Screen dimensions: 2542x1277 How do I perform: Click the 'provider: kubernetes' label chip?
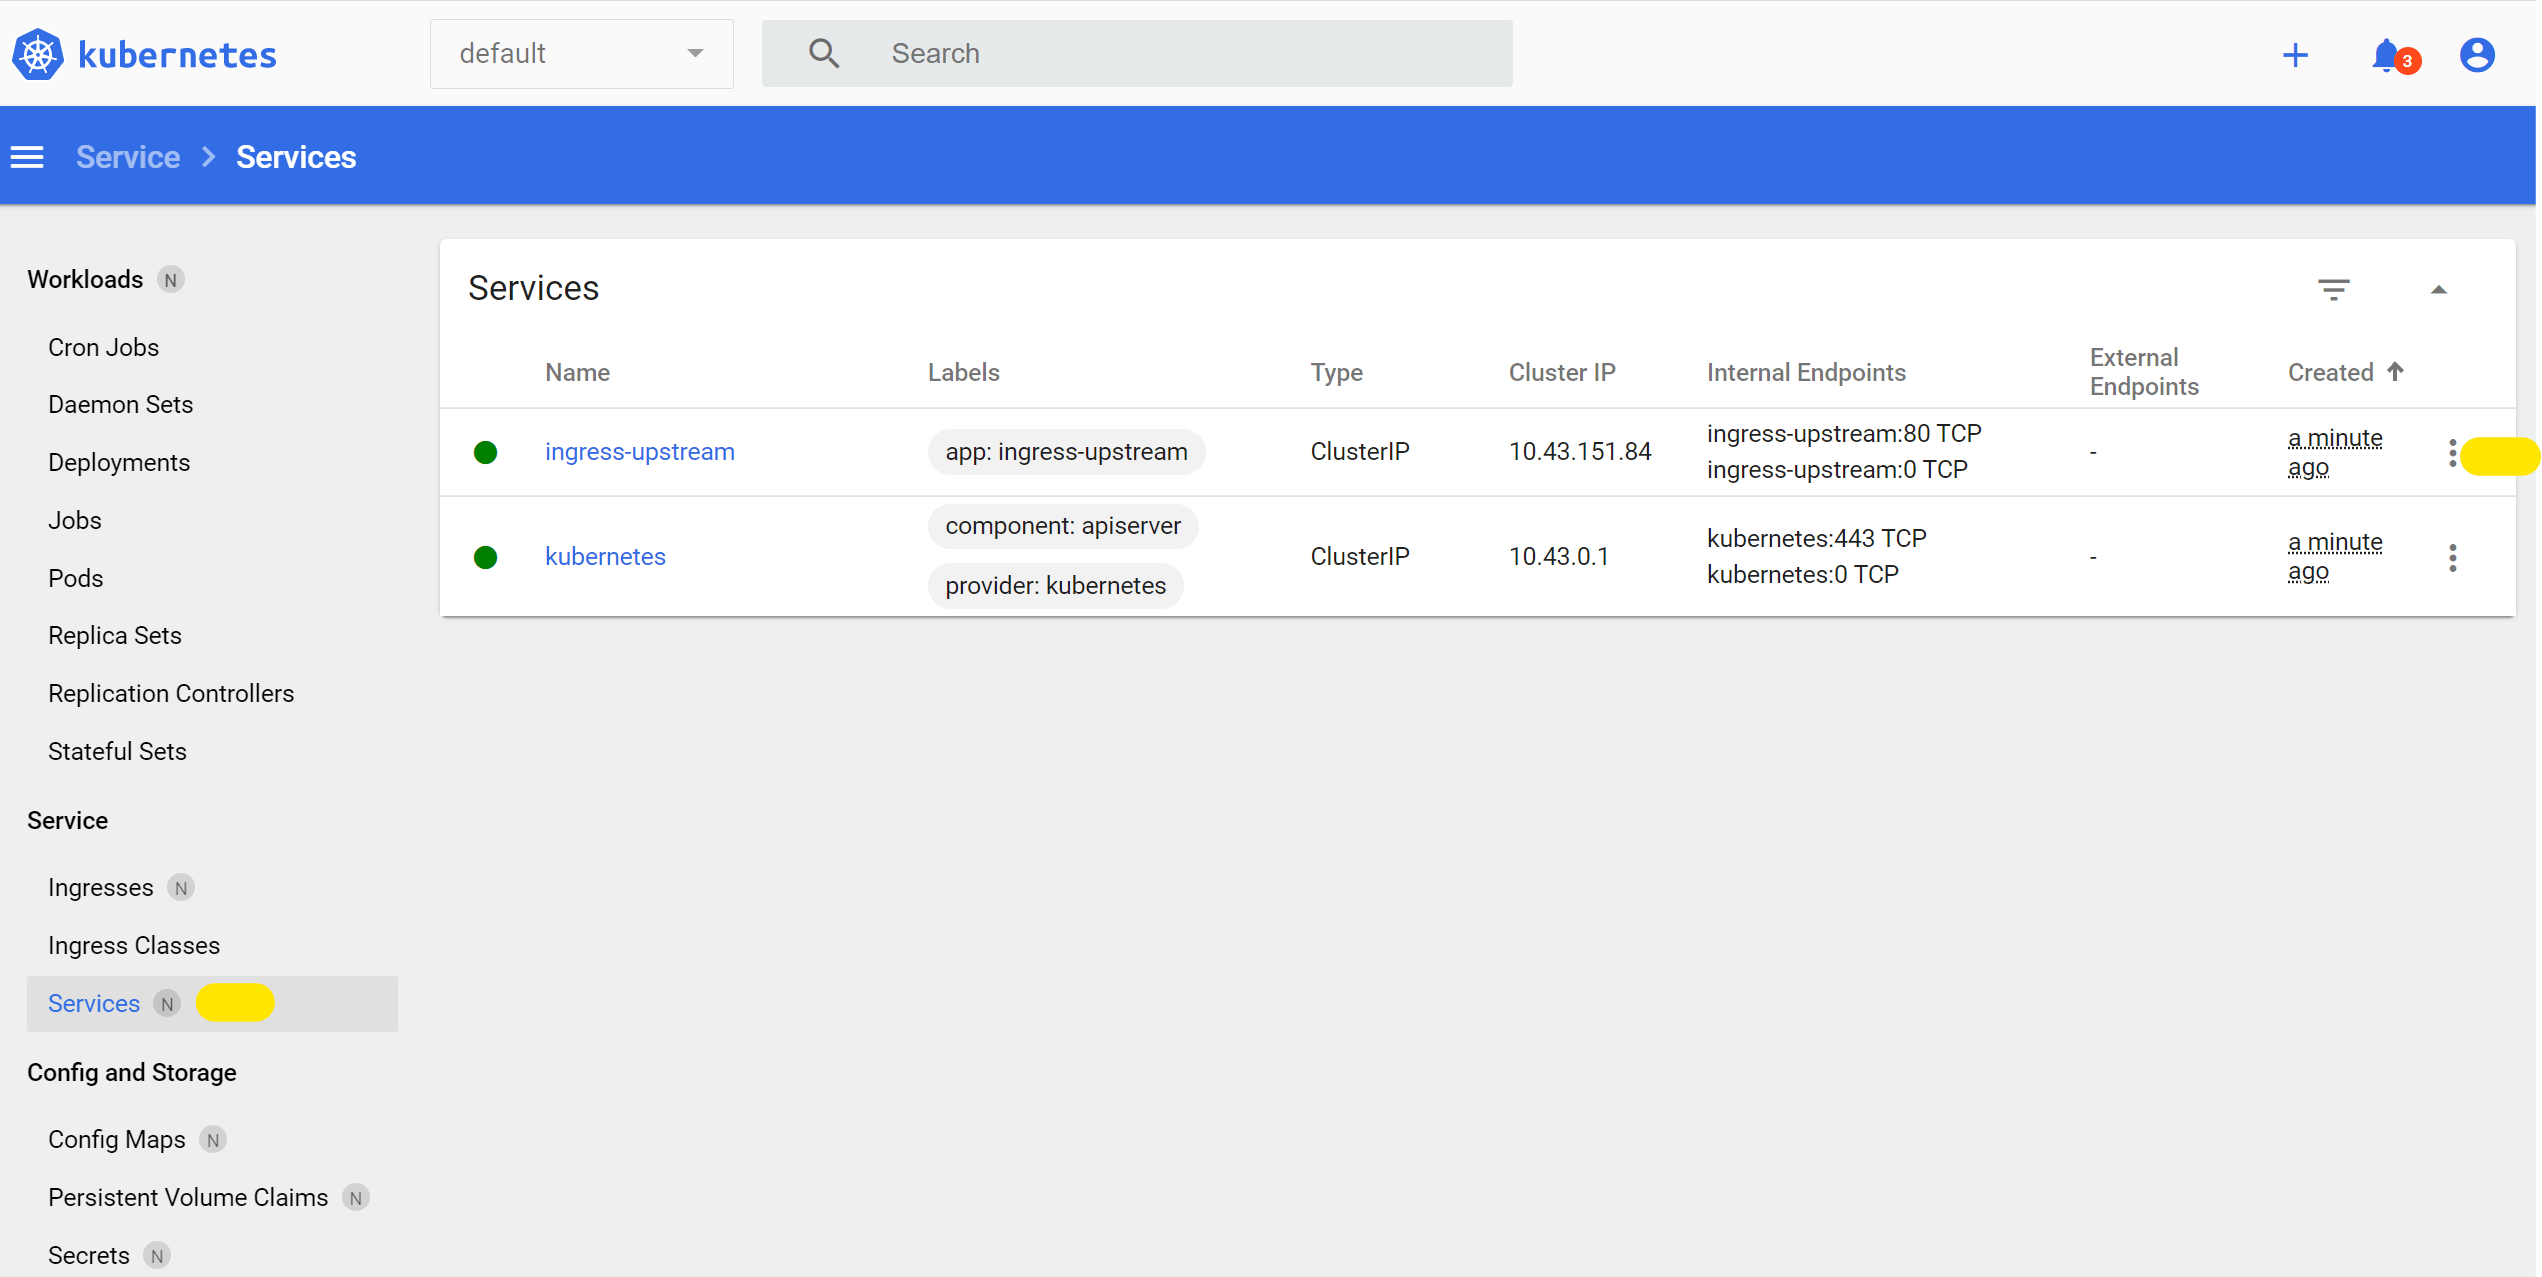[x=1055, y=586]
